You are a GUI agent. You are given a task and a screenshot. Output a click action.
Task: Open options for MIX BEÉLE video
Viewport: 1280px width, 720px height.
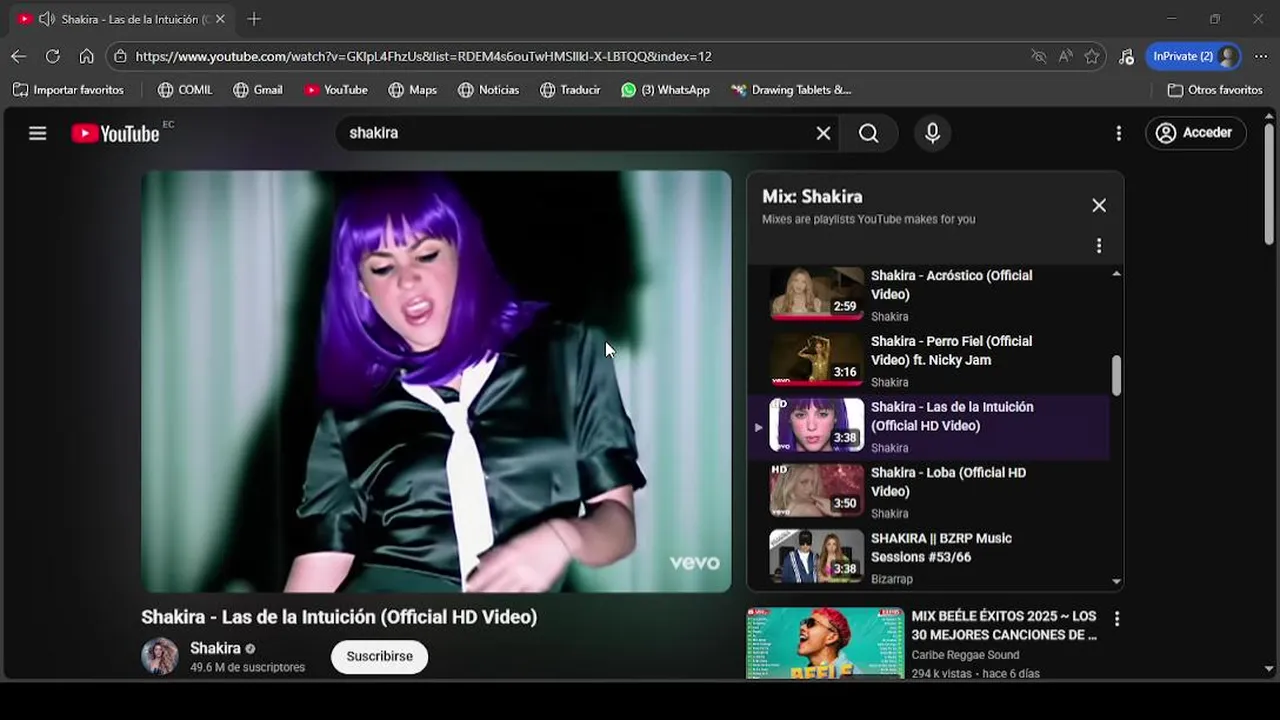[1116, 619]
